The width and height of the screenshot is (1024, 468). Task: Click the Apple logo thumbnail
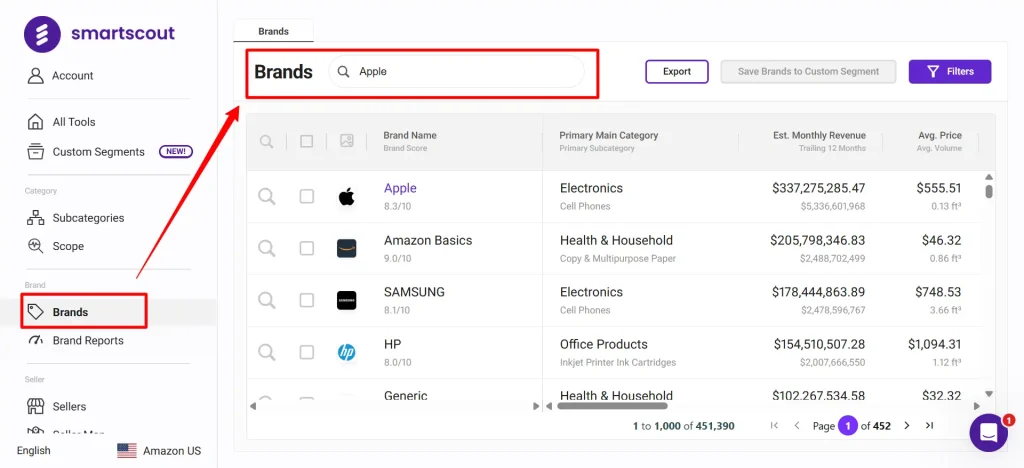pos(347,196)
